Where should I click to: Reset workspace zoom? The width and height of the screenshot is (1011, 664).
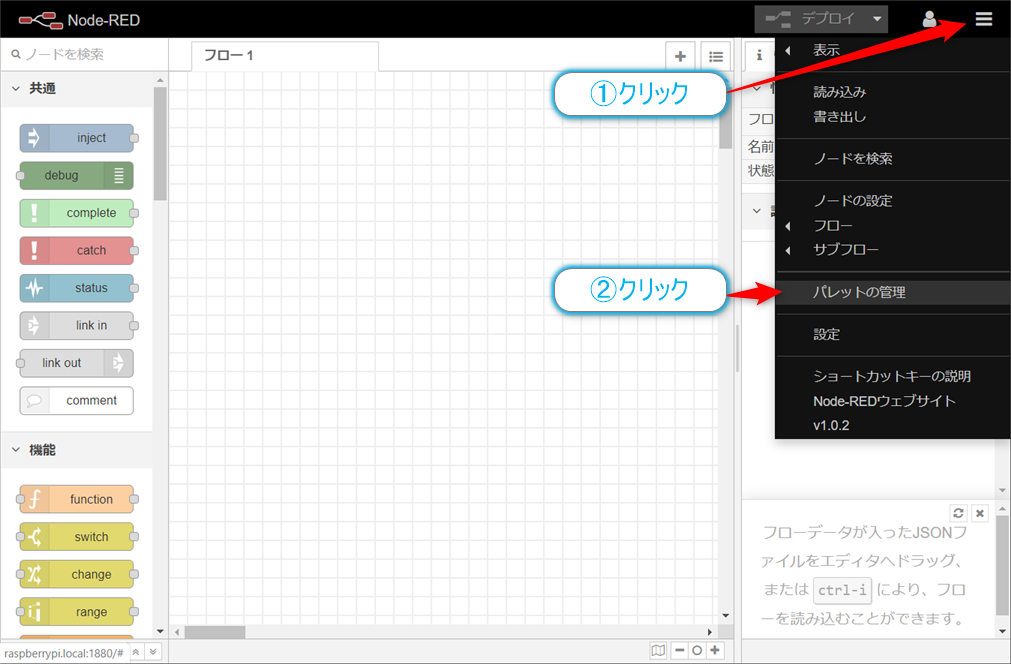[697, 650]
